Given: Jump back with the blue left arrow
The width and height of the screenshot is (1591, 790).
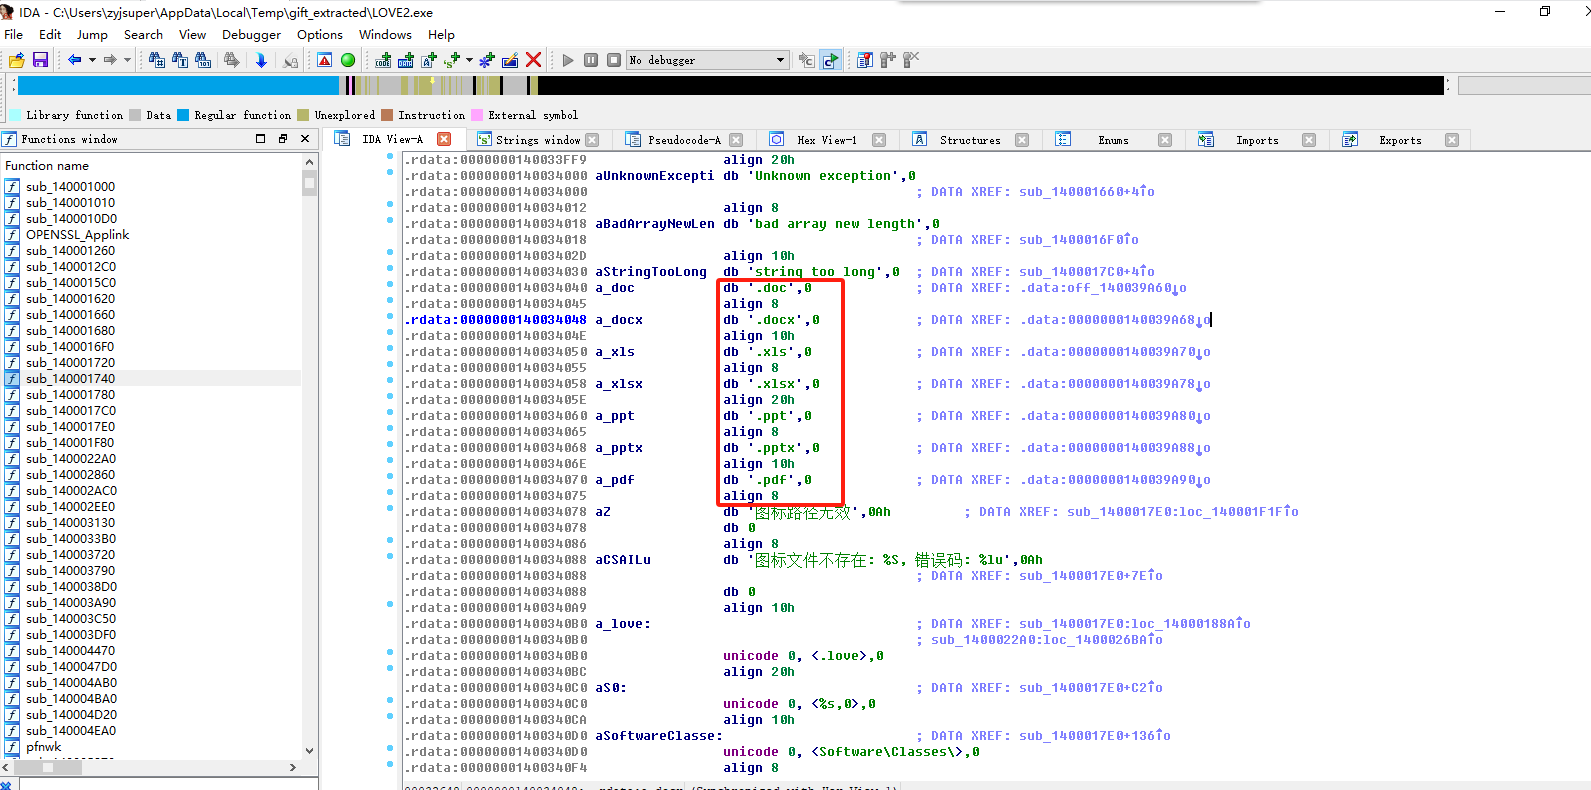Looking at the screenshot, I should point(75,60).
